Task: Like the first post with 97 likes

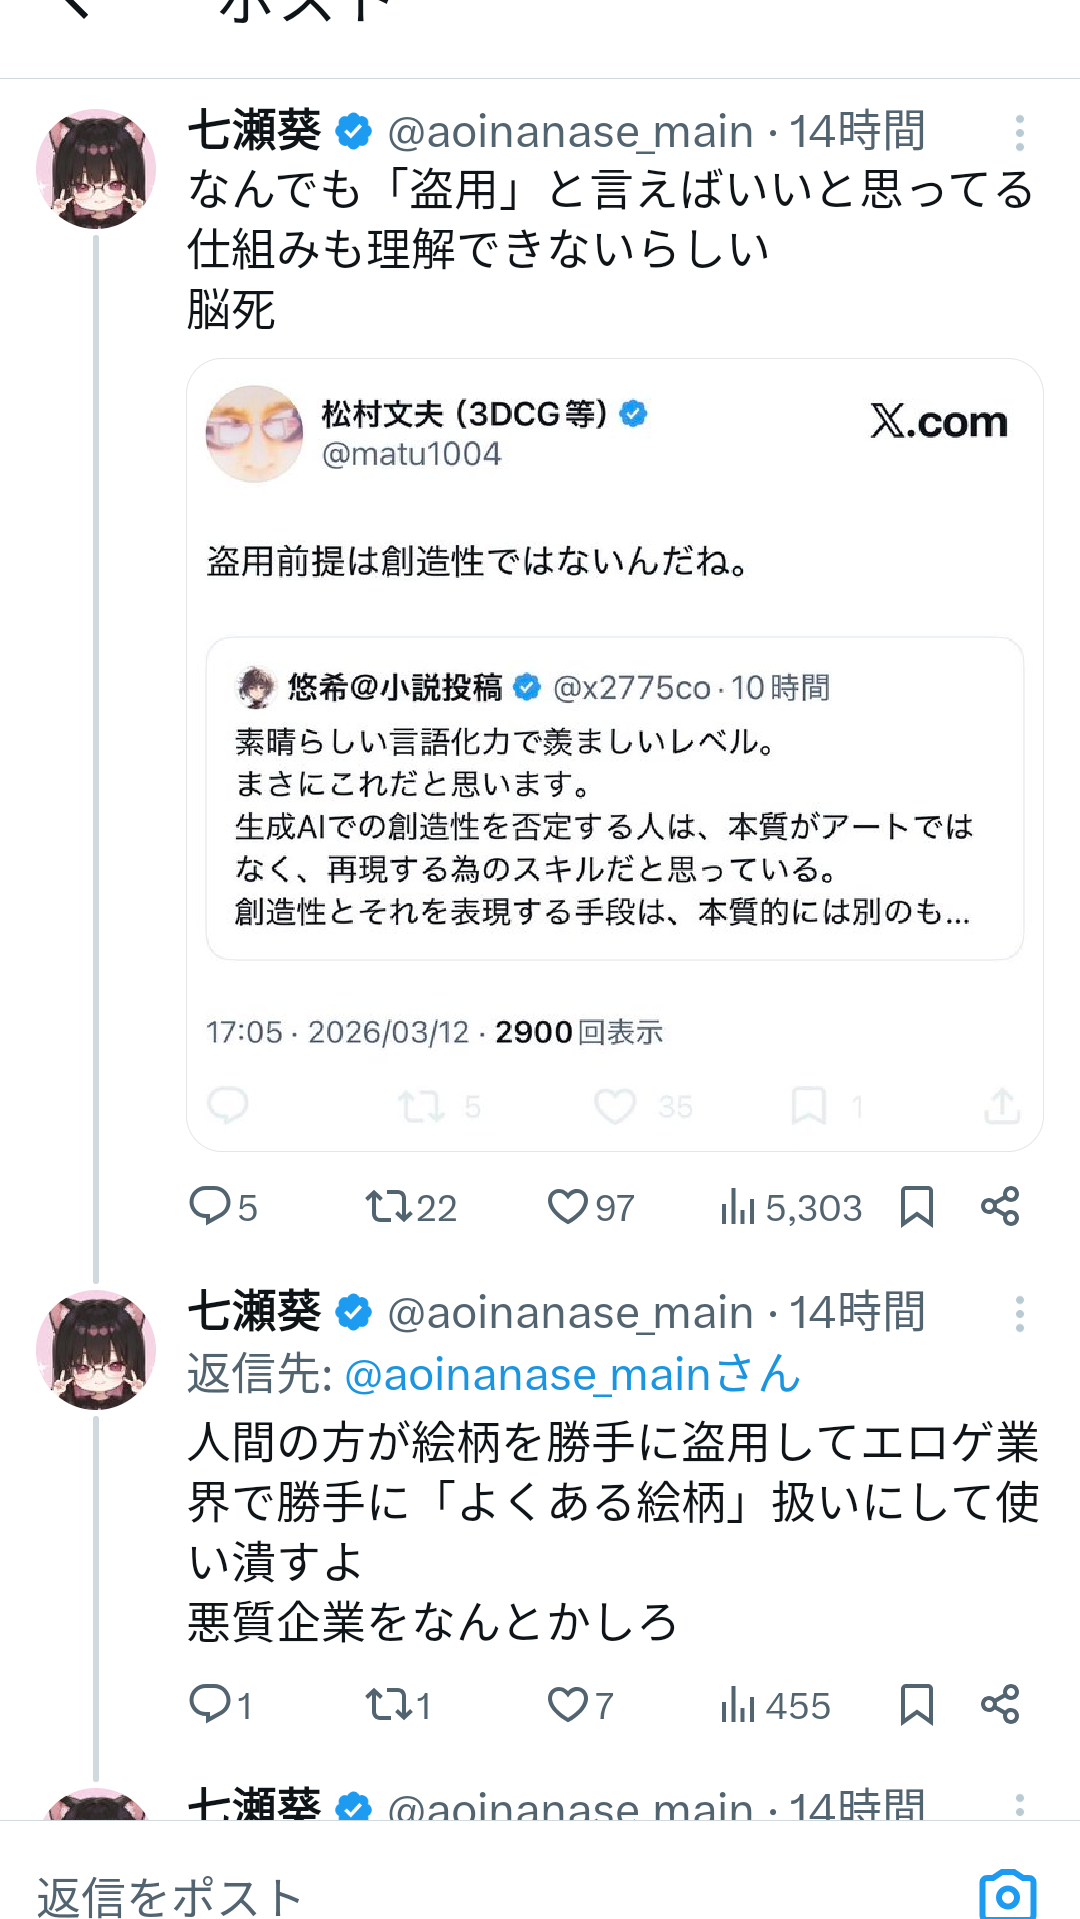Action: pos(568,1206)
